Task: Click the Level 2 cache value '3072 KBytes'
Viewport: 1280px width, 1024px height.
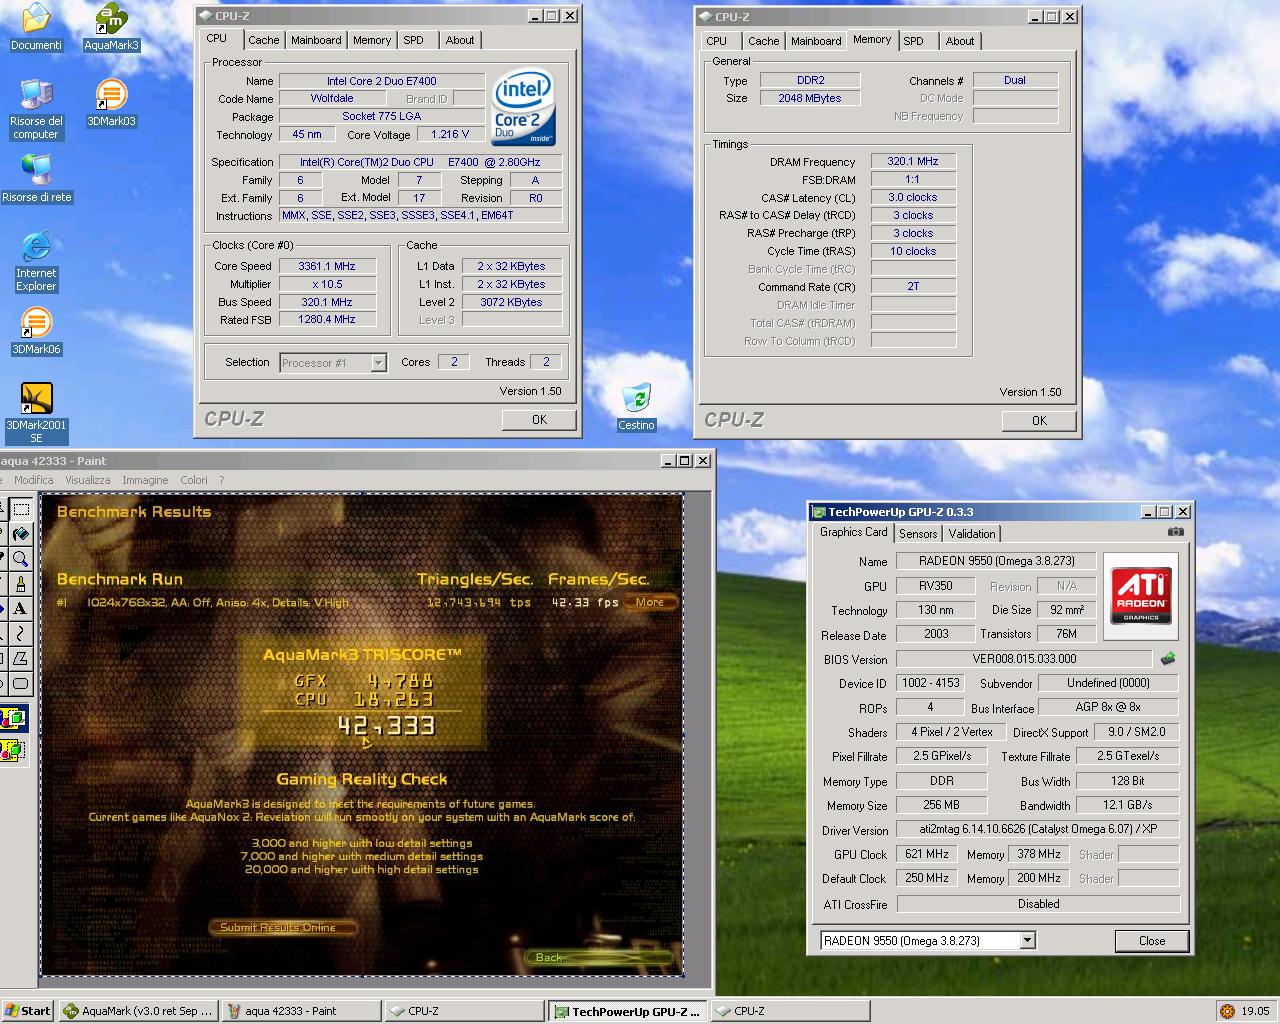Action: point(511,302)
